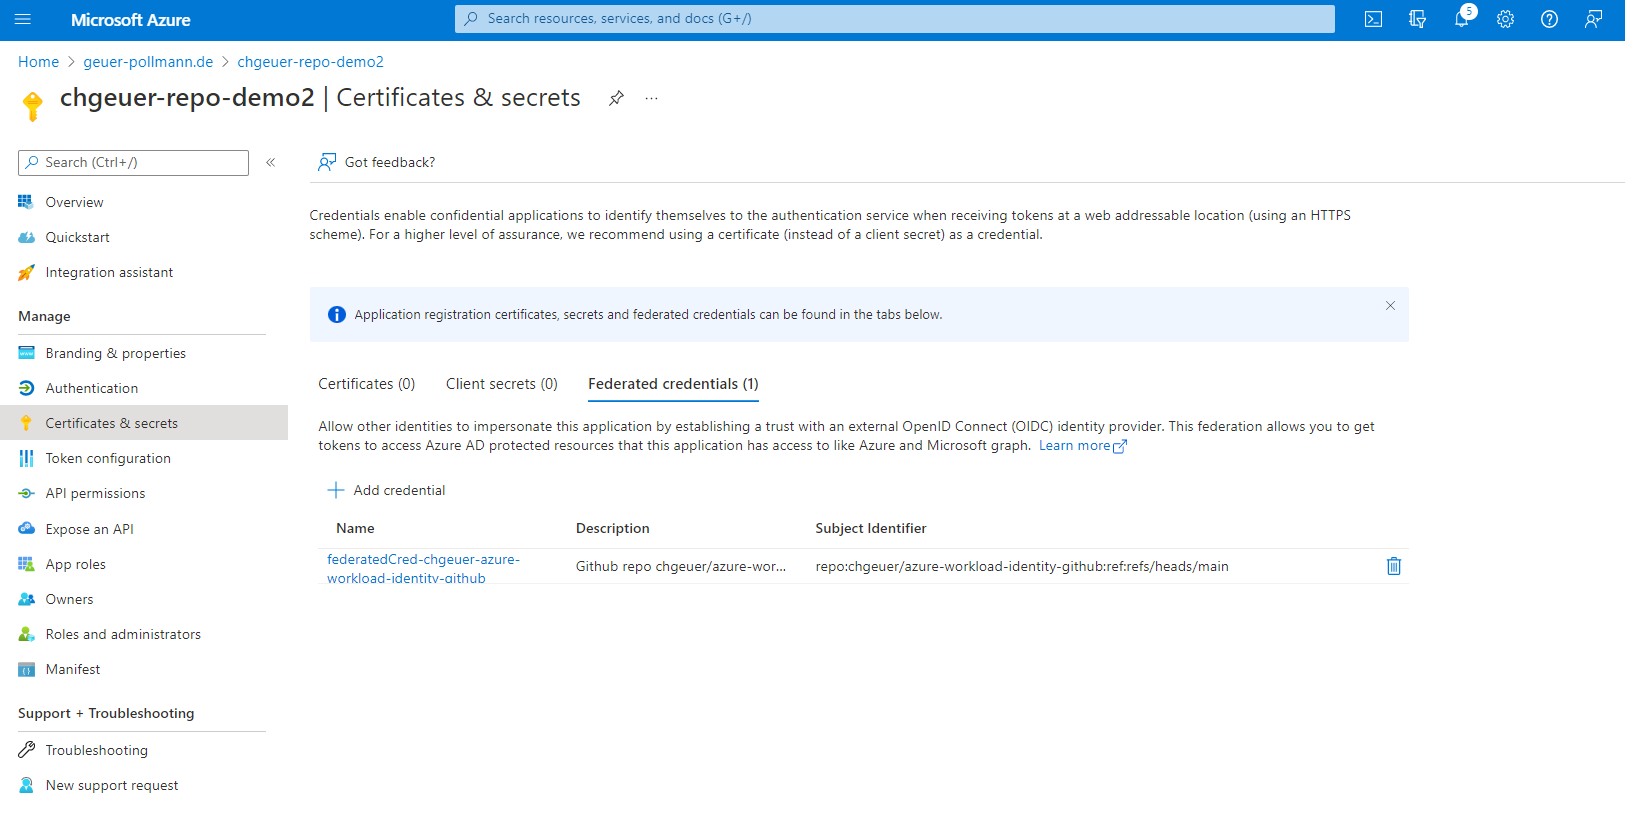Select Certificates & secrets in sidebar
The width and height of the screenshot is (1625, 817).
[x=144, y=423]
